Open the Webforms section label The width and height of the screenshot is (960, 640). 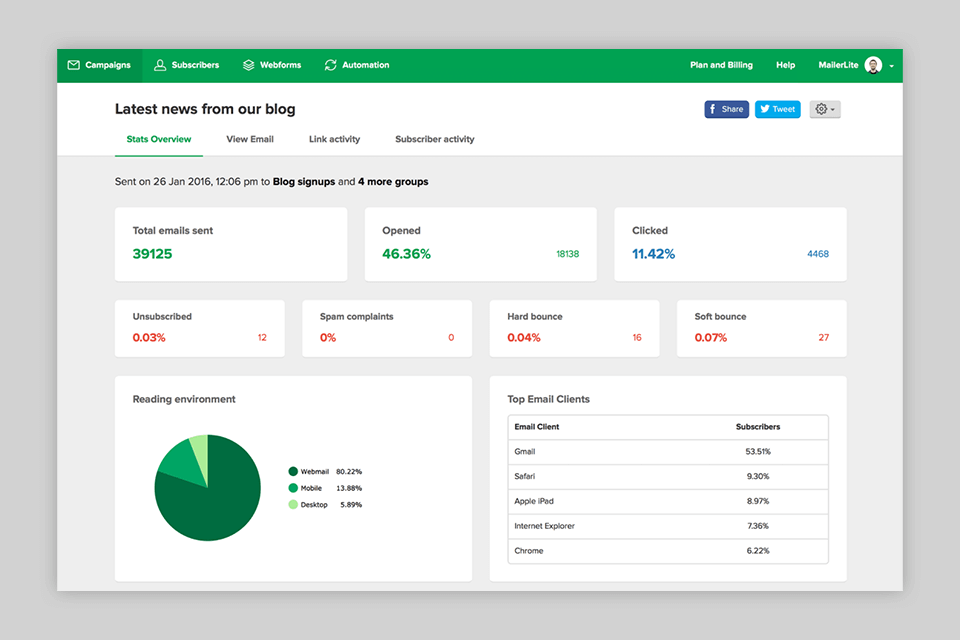tap(280, 65)
